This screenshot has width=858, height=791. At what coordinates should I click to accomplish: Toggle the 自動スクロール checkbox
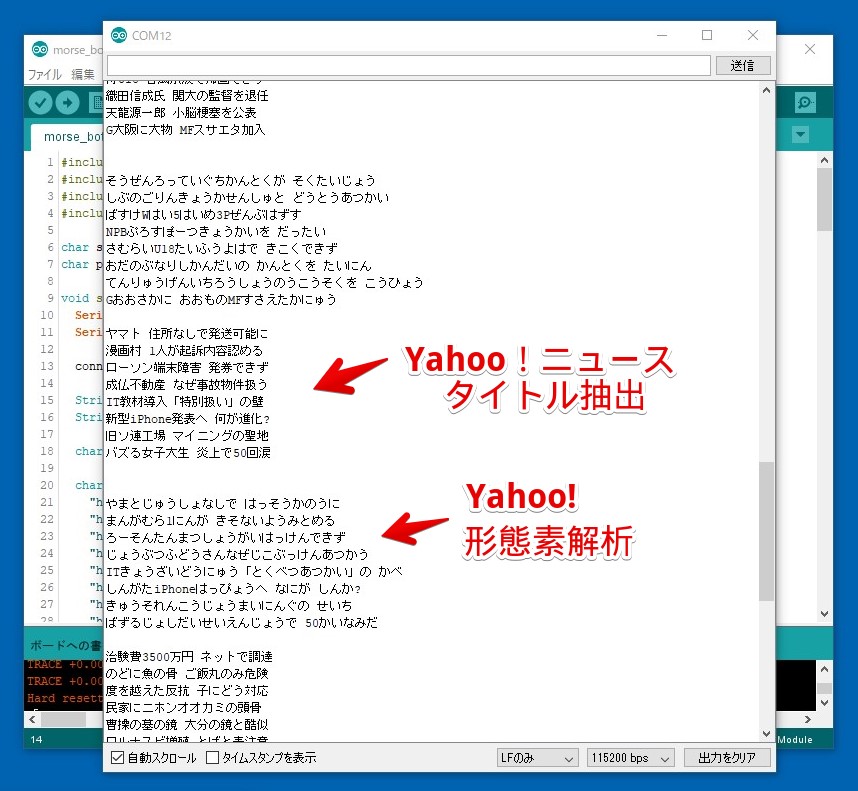pos(117,758)
